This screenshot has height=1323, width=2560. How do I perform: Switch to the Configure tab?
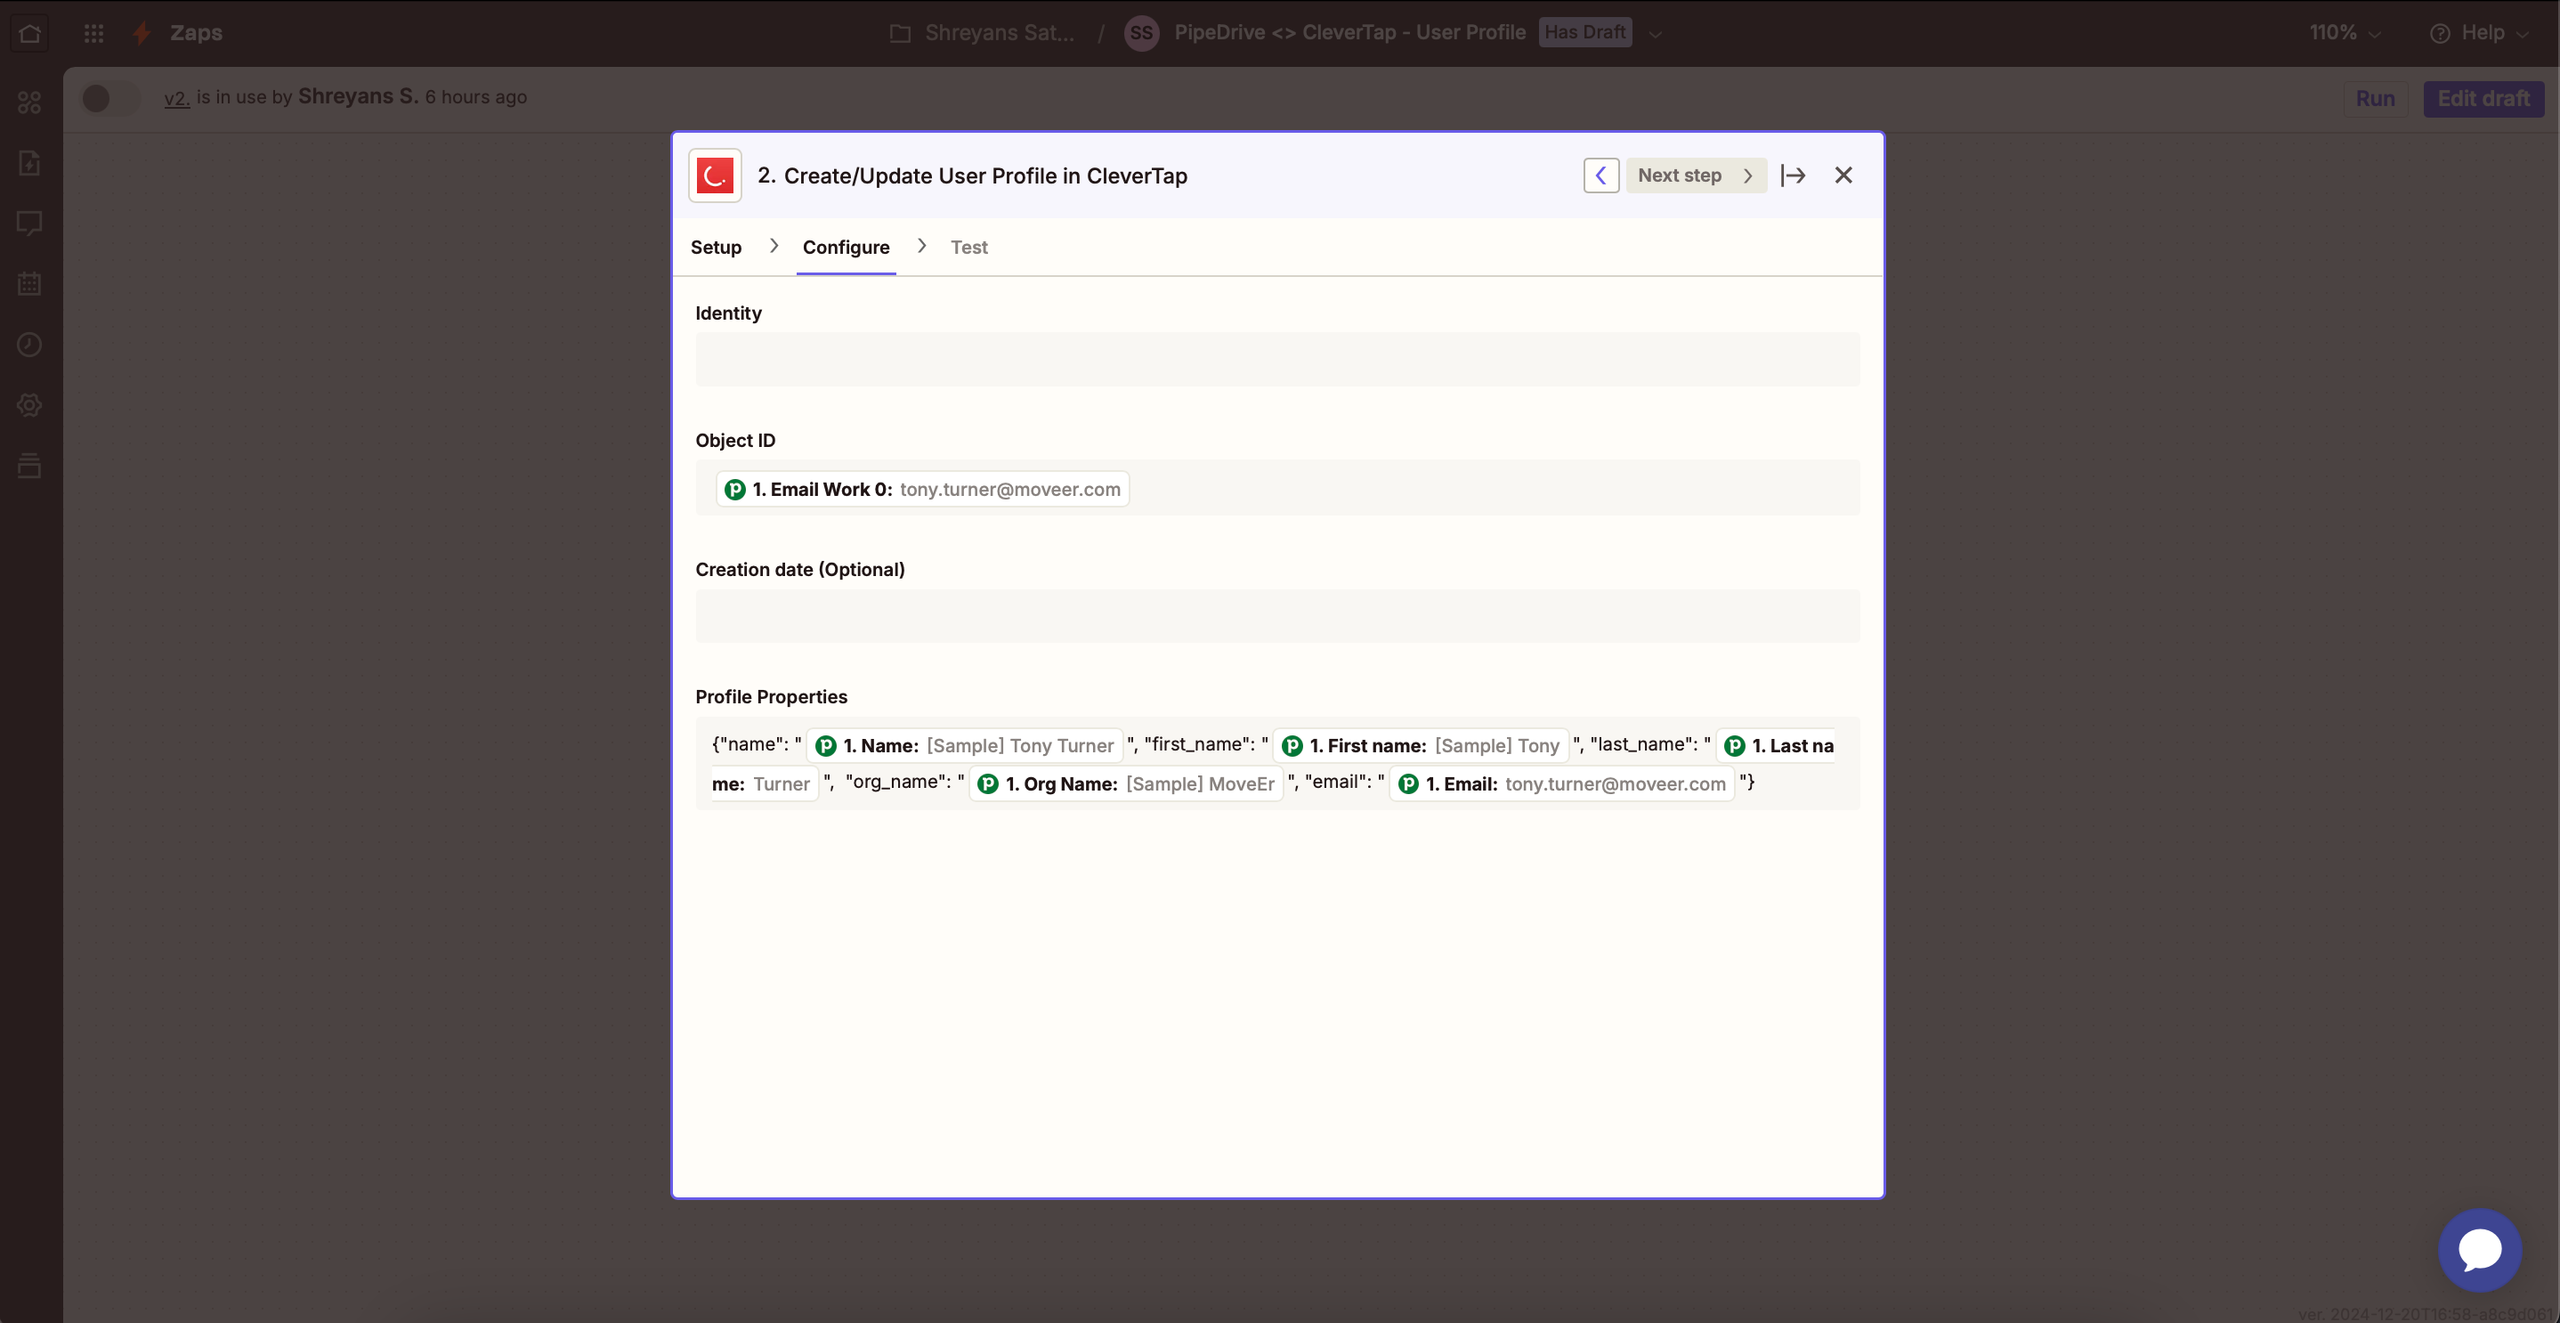846,247
